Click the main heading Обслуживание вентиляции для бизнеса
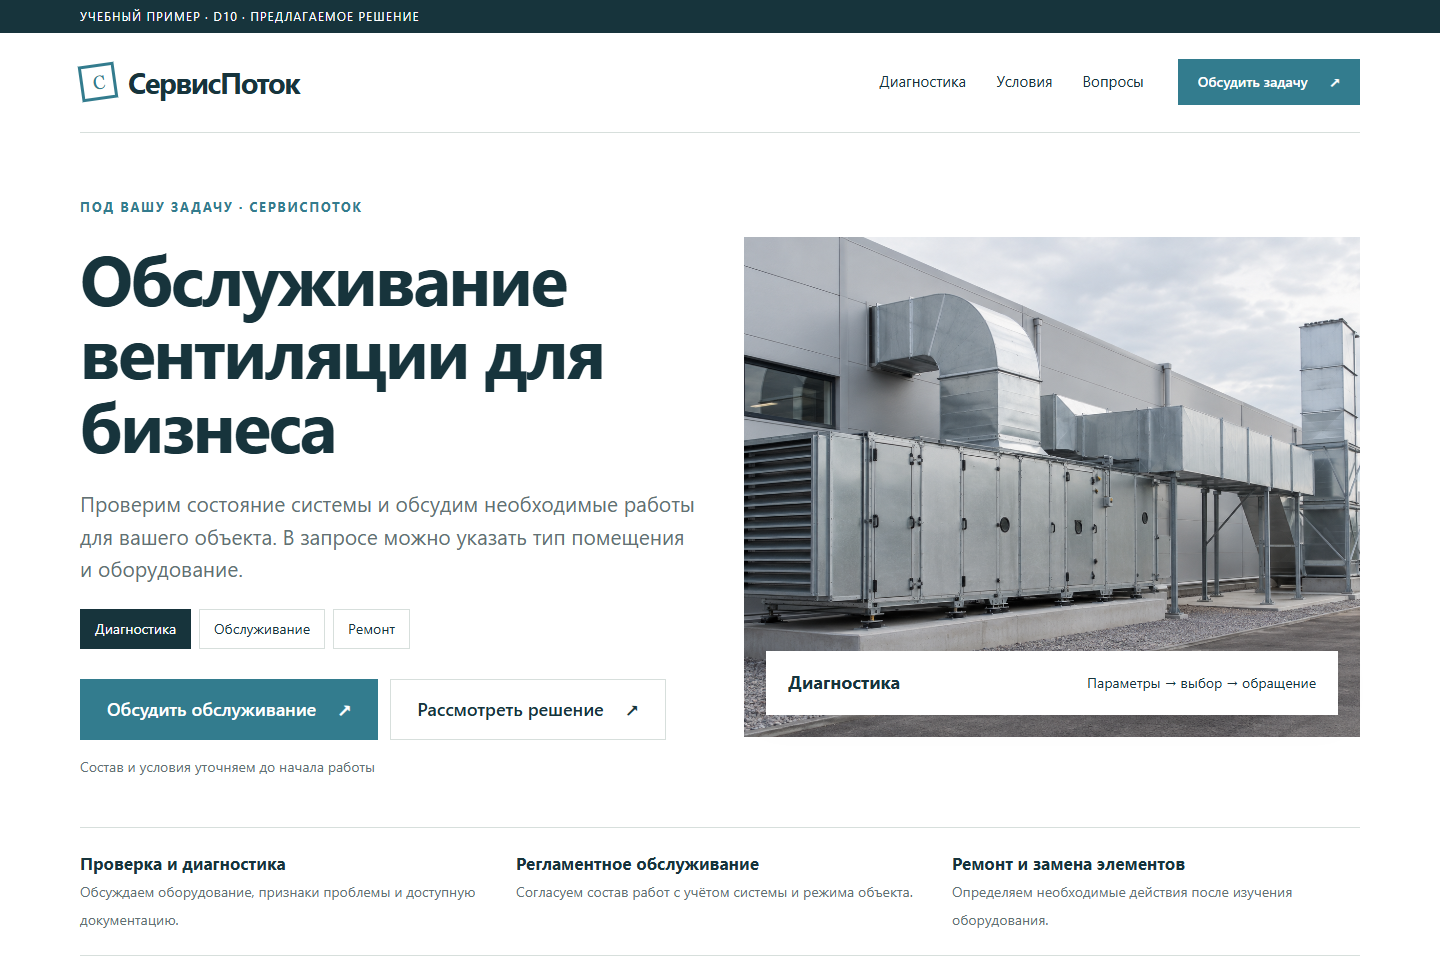Viewport: 1440px width, 960px height. click(x=342, y=356)
